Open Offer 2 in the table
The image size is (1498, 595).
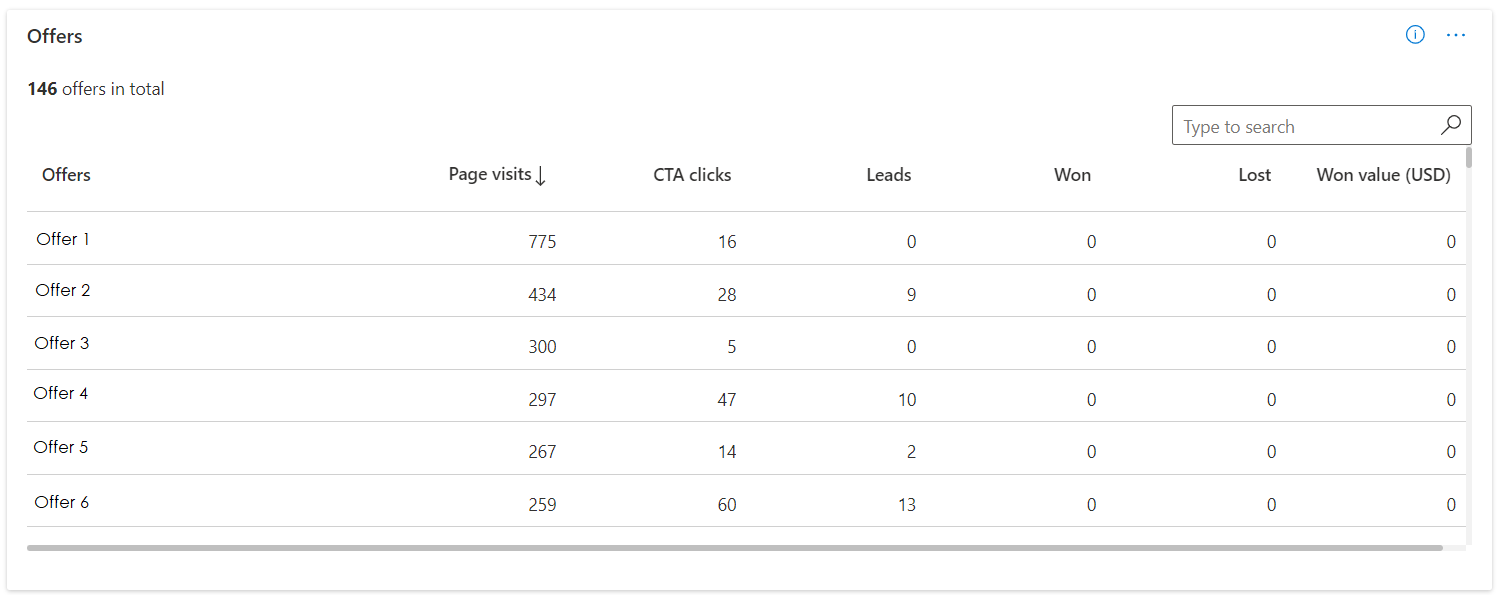pos(63,290)
